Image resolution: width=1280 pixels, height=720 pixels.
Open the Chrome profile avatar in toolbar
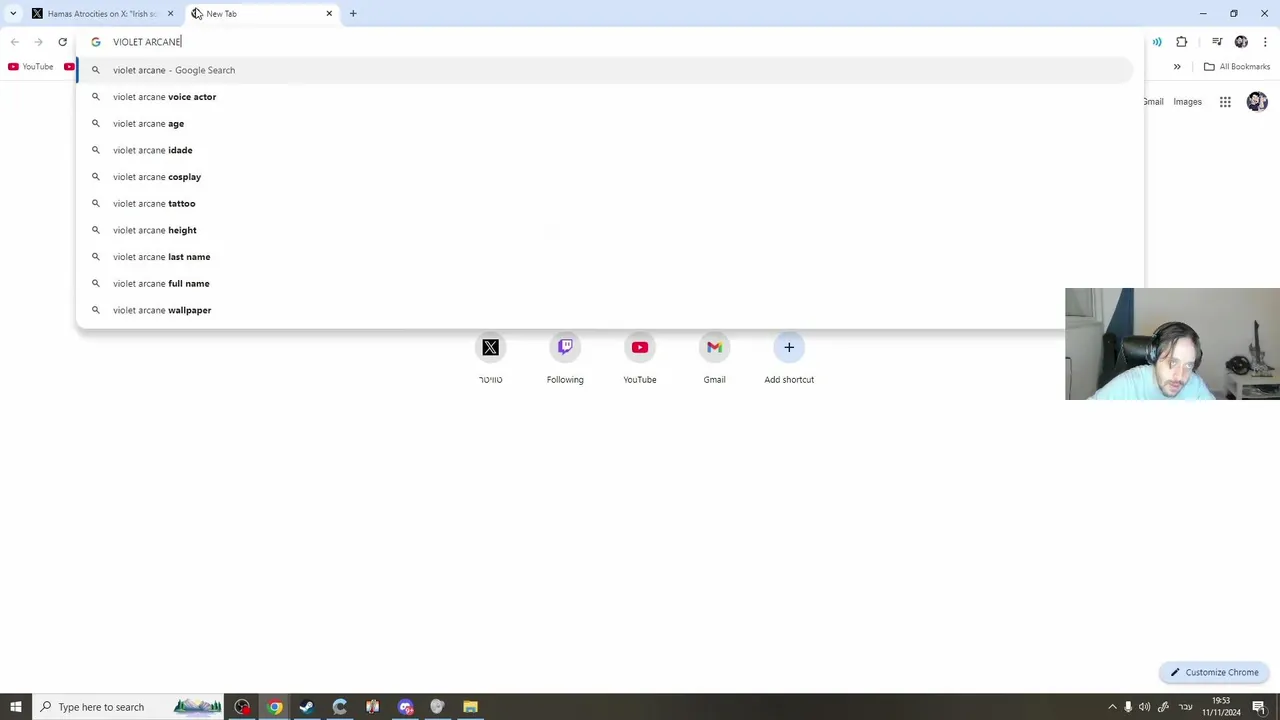click(1241, 42)
